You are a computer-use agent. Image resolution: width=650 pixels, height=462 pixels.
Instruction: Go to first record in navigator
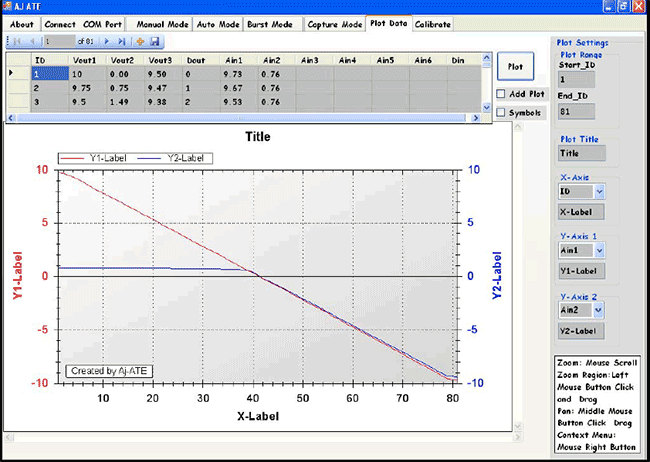tap(17, 41)
